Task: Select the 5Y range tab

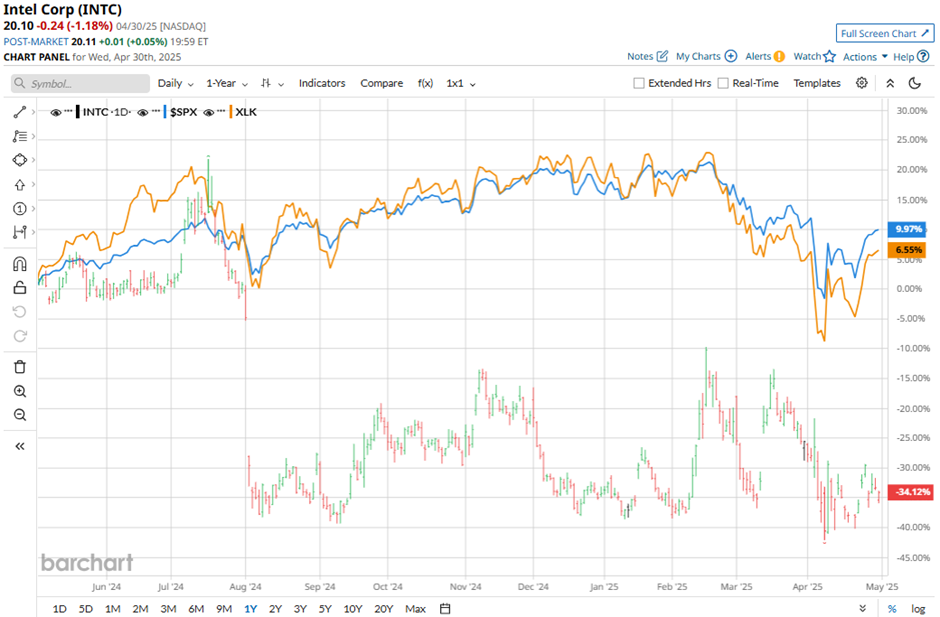Action: 325,609
